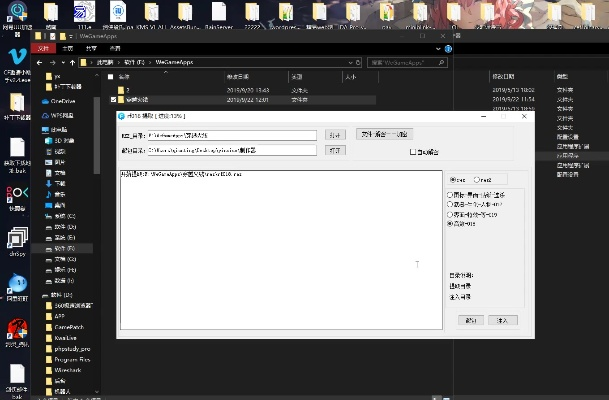Click the POK desktop shortcut icon
The image size is (609, 400).
pyautogui.click(x=17, y=190)
